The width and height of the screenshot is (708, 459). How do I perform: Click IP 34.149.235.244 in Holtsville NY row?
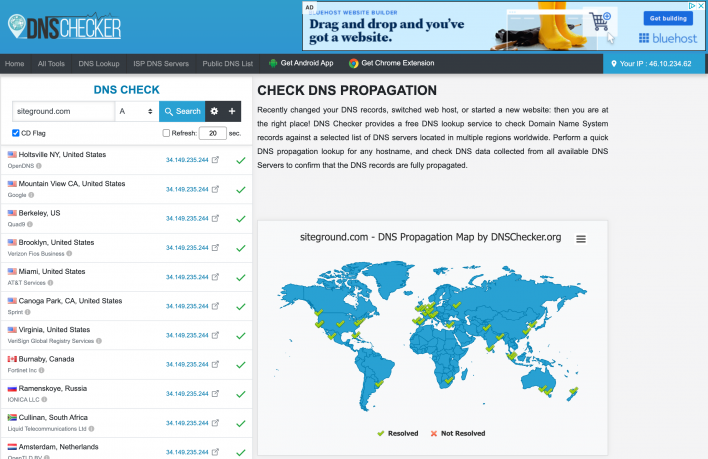pos(187,160)
